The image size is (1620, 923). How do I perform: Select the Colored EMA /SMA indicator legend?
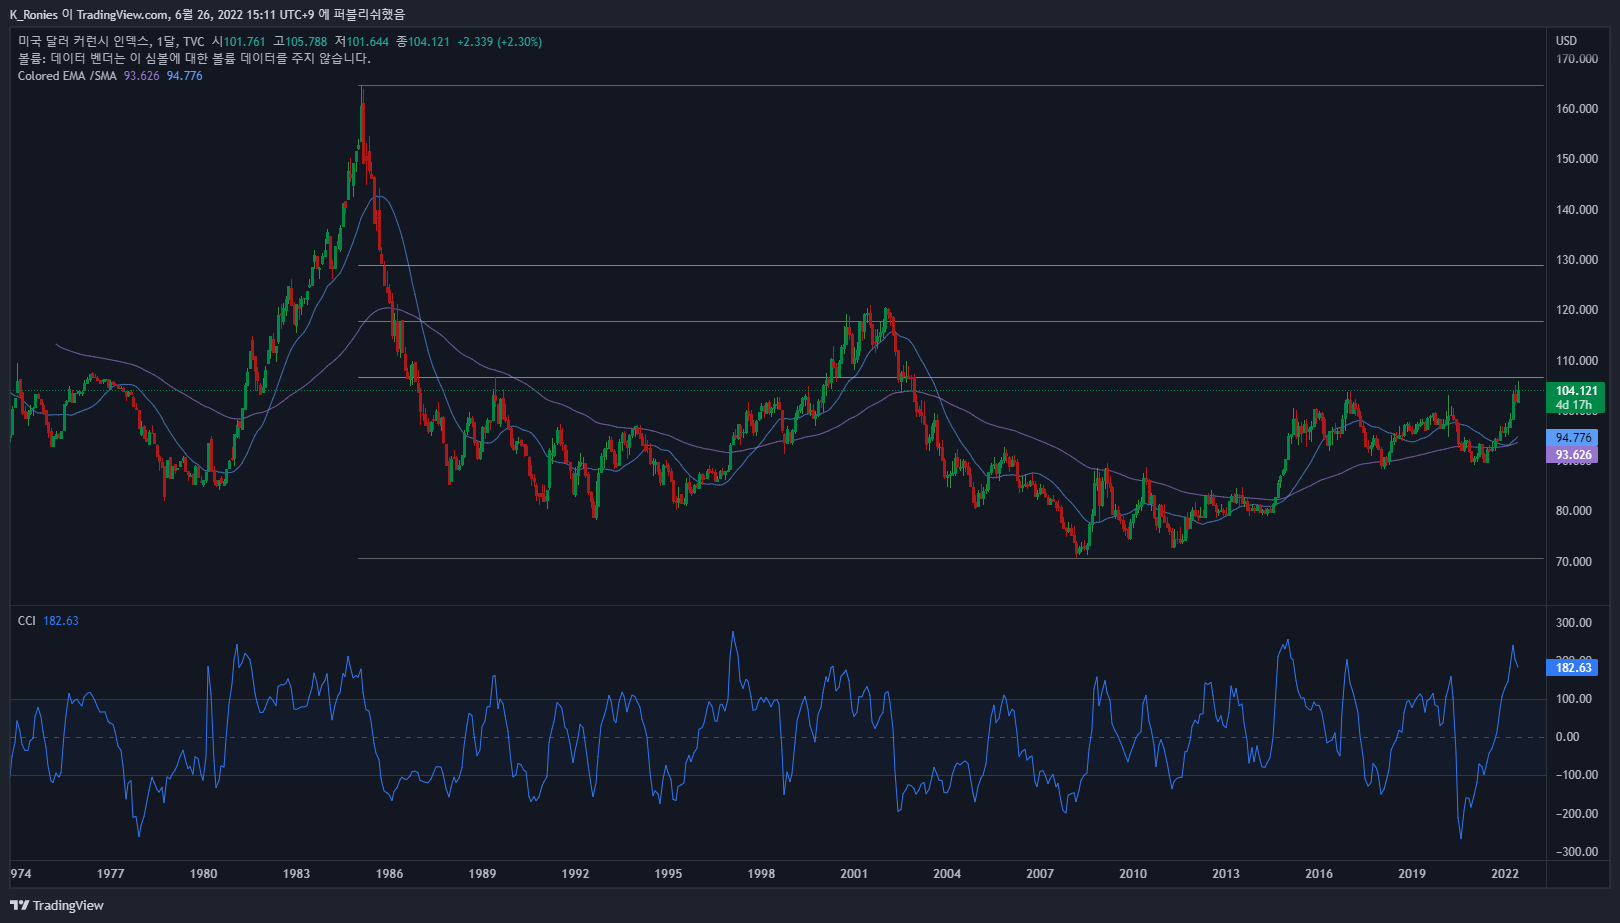click(x=67, y=76)
